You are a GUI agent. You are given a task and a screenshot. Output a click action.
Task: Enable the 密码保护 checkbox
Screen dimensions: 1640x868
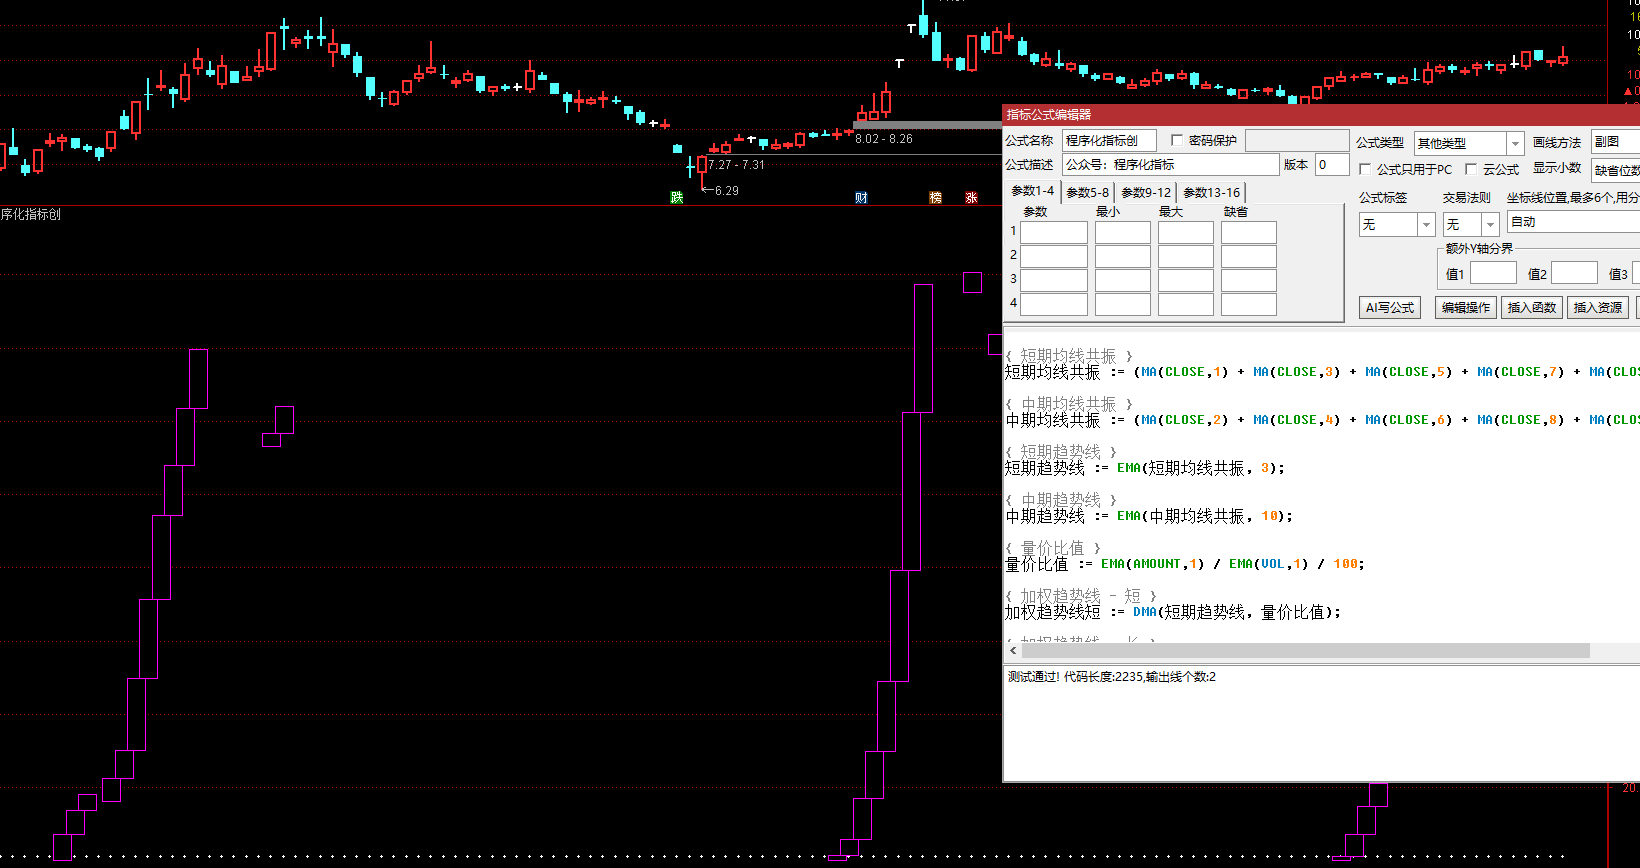1177,141
